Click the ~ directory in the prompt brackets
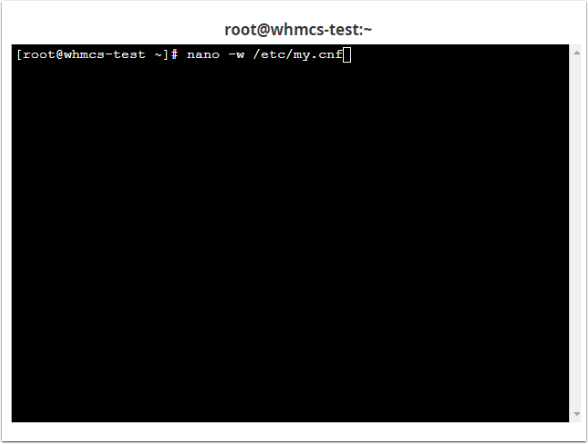The width and height of the screenshot is (588, 444). pos(158,55)
